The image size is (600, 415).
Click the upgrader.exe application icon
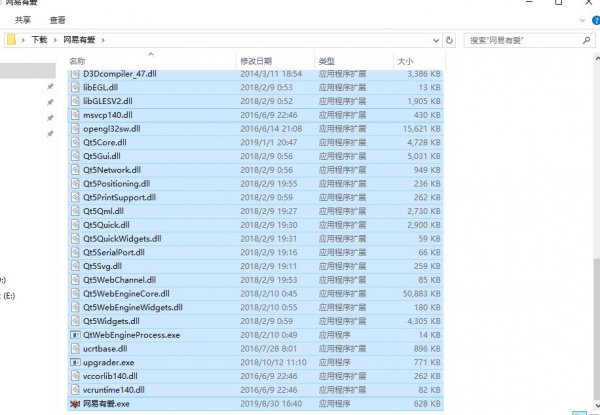point(75,362)
